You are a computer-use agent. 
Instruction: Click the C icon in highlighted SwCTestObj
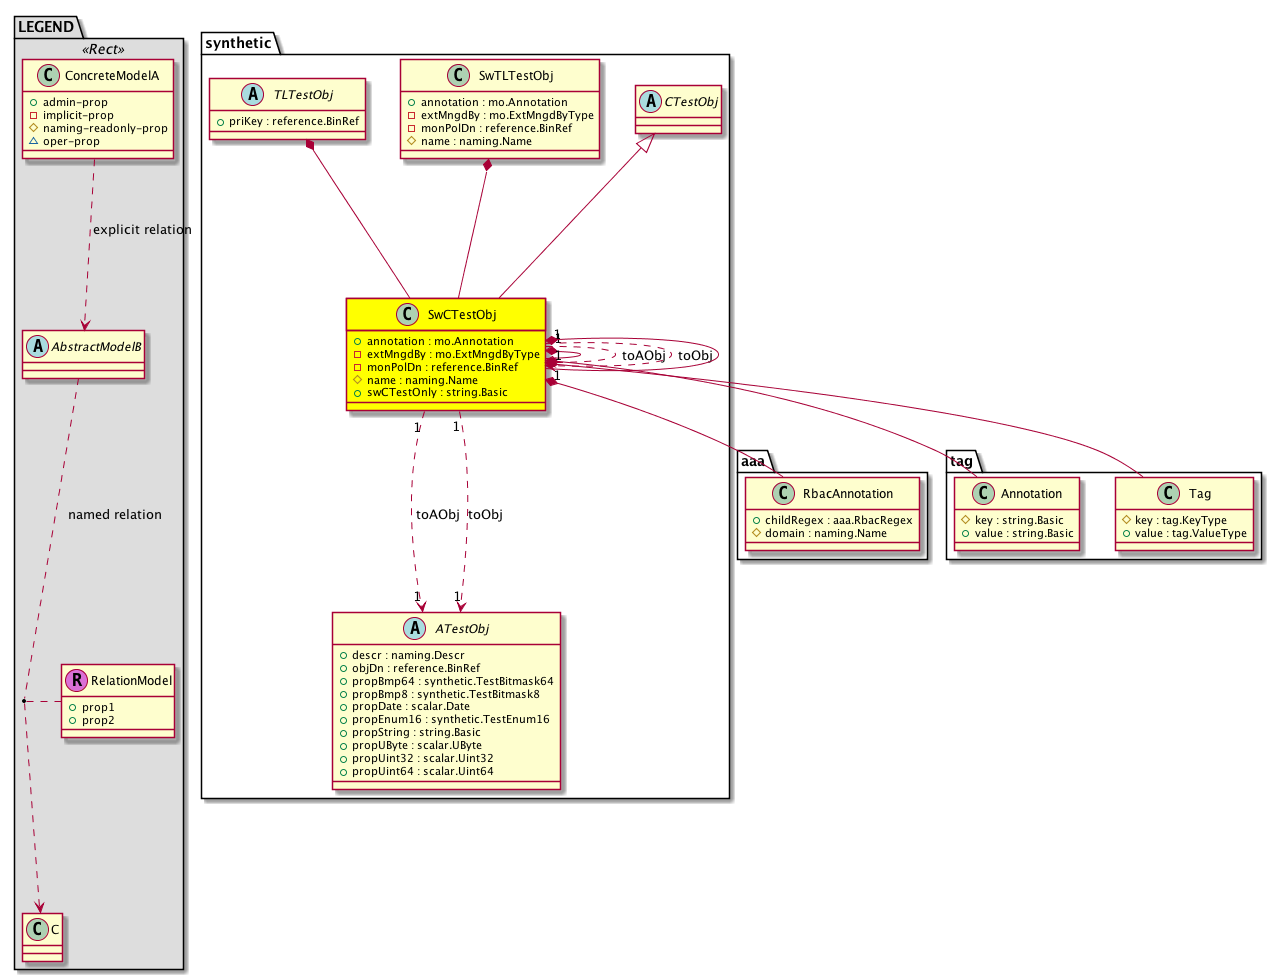[x=408, y=315]
